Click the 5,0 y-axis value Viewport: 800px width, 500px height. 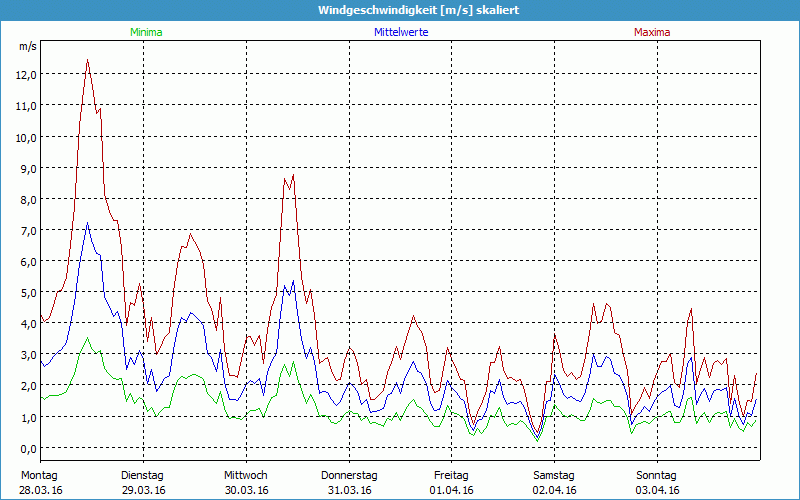coord(29,293)
